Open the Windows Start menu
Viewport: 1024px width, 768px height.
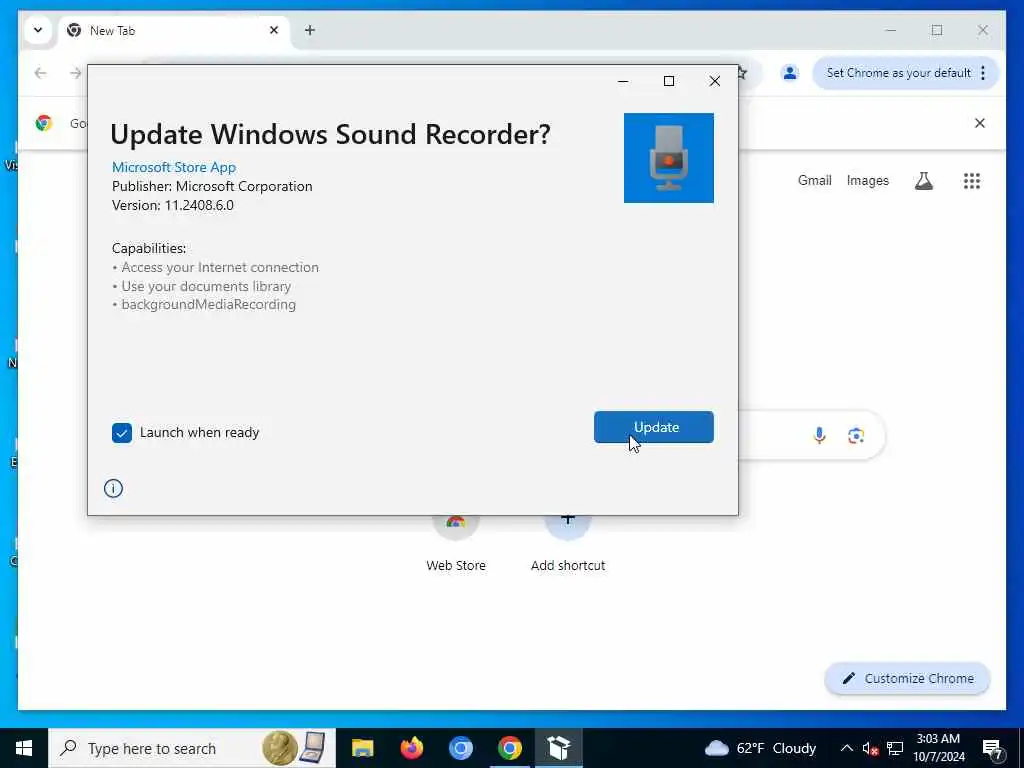(x=24, y=748)
